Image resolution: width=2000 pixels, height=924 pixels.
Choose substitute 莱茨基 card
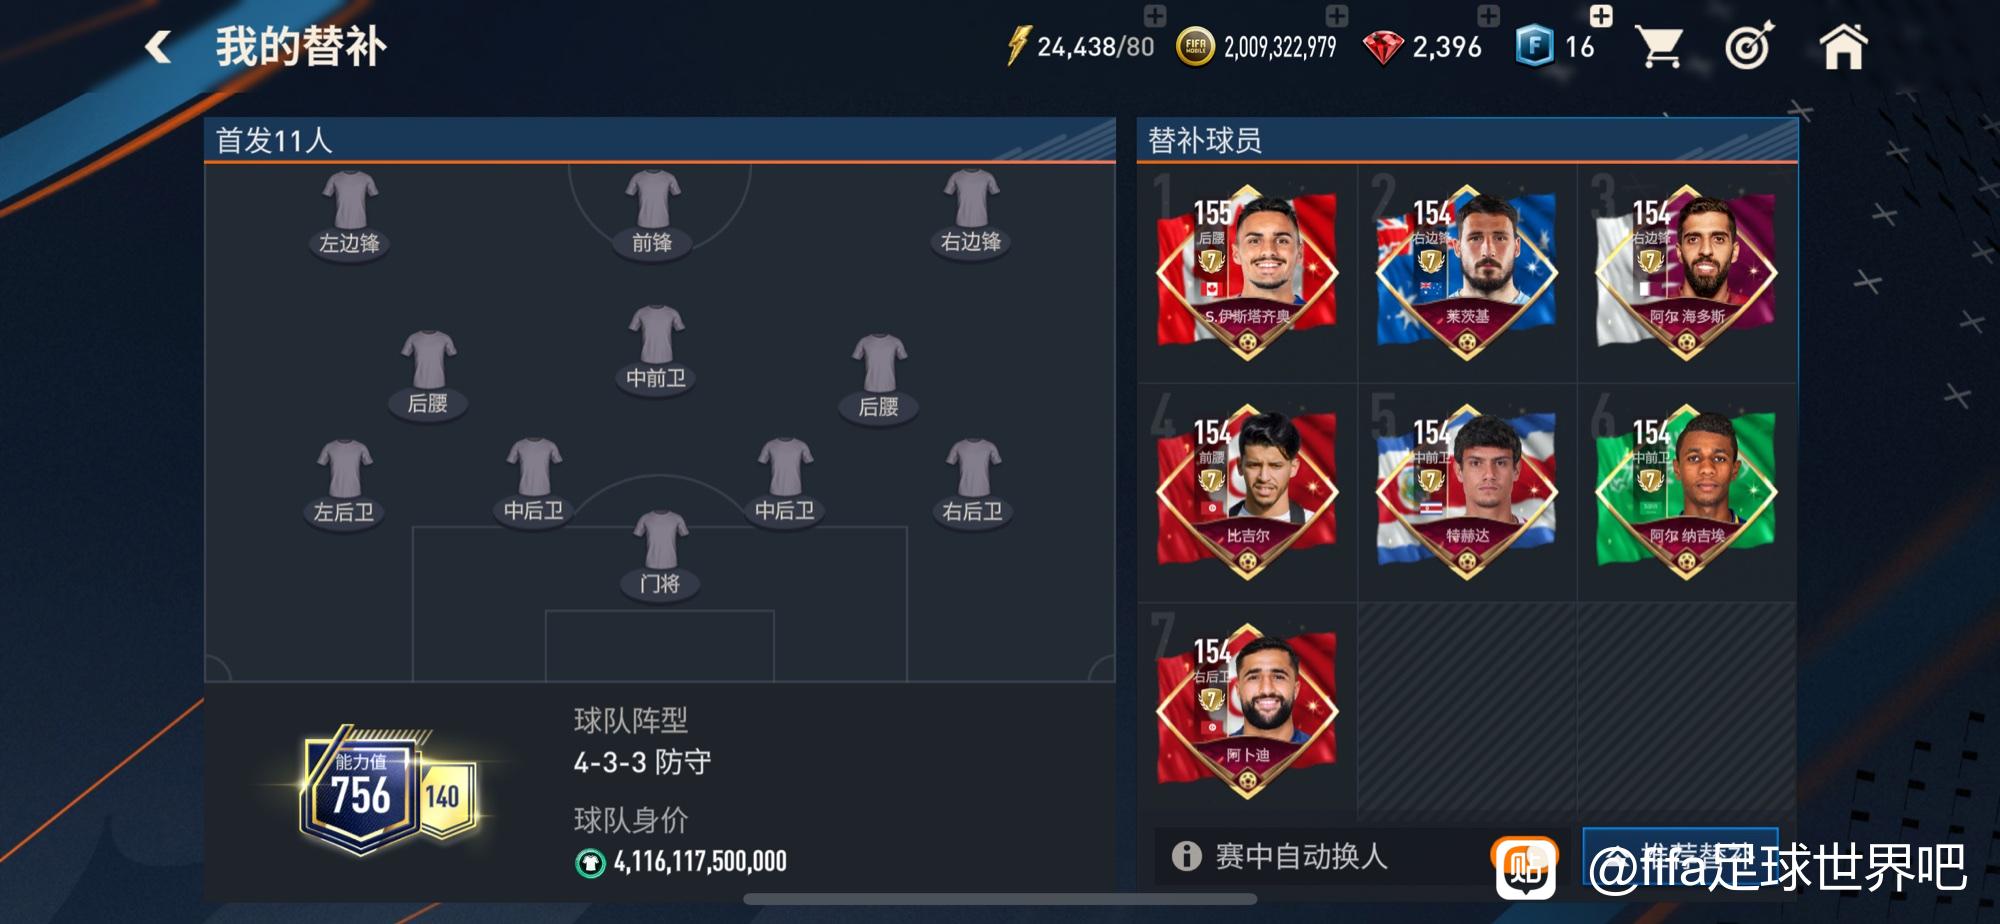pos(1466,272)
